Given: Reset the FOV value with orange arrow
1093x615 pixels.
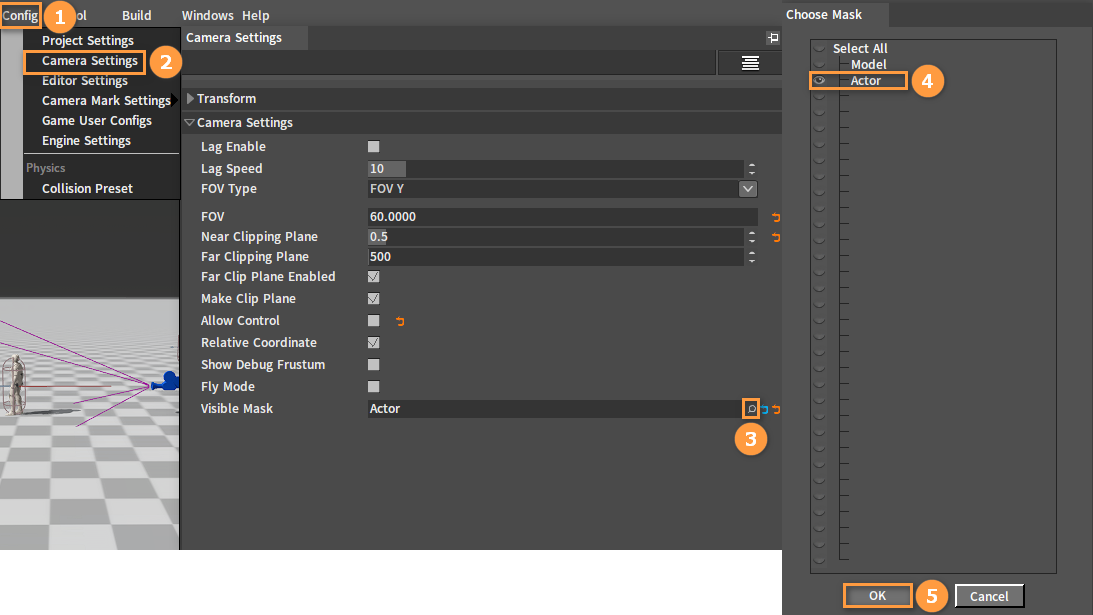Looking at the screenshot, I should [x=775, y=217].
